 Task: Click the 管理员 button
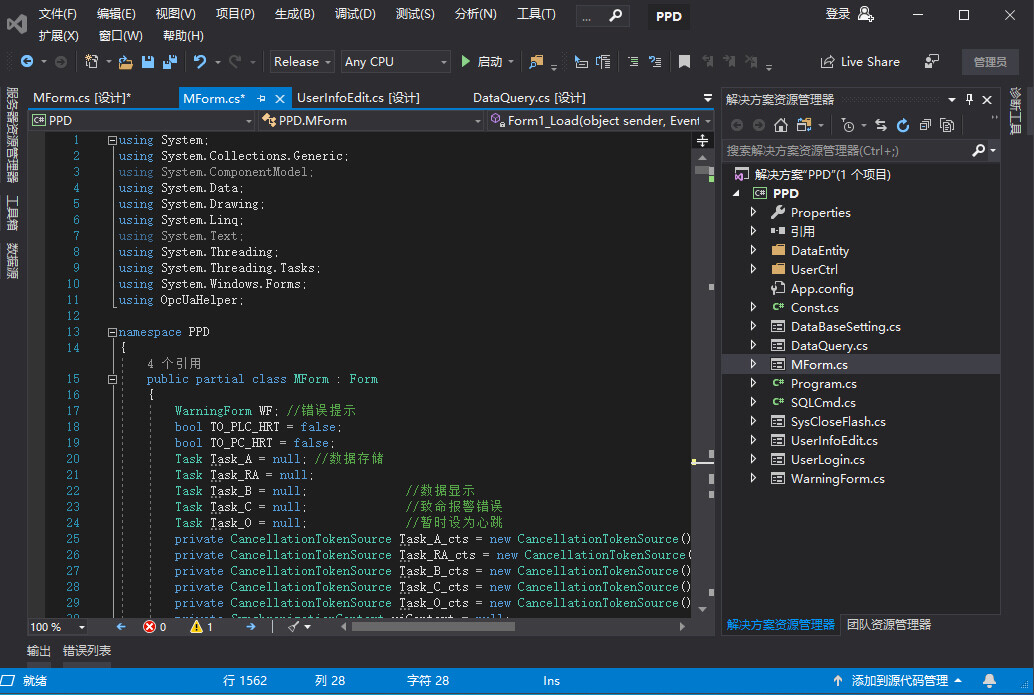[990, 62]
